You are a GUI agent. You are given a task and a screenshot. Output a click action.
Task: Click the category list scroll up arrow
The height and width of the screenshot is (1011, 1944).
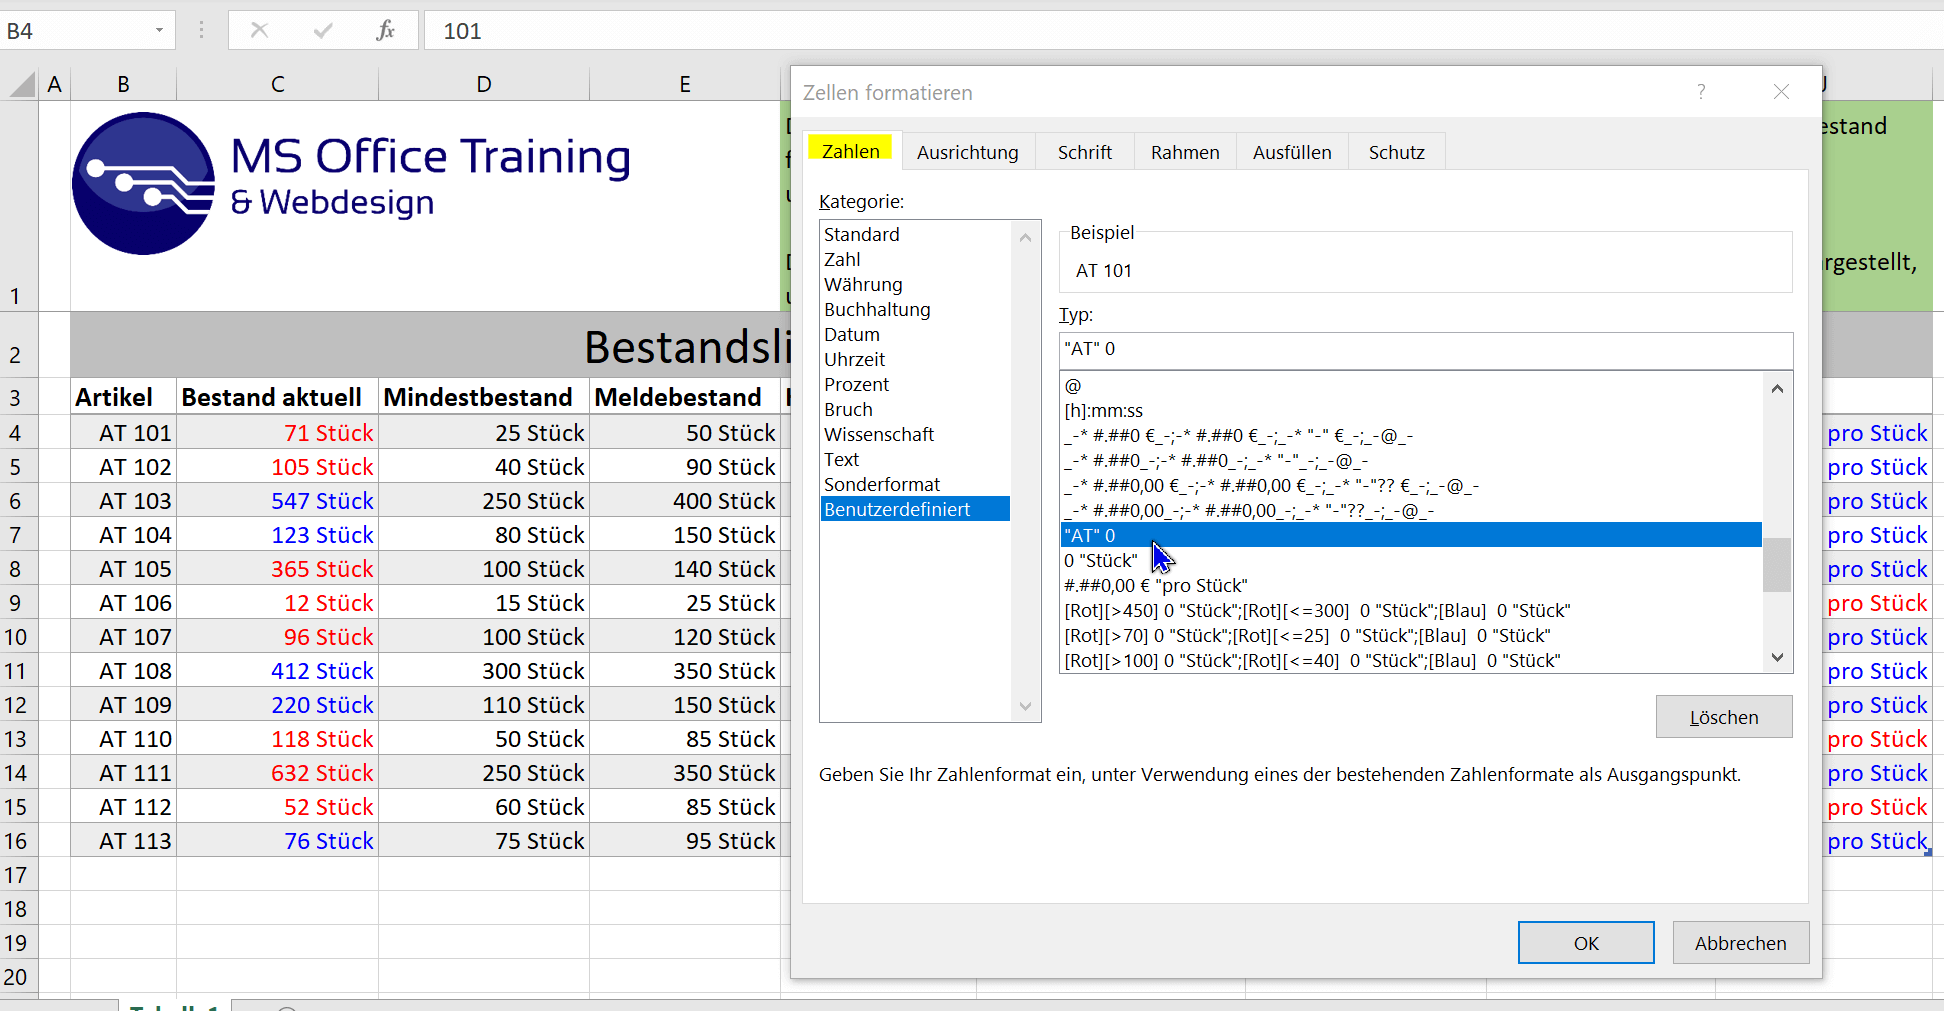pos(1025,237)
